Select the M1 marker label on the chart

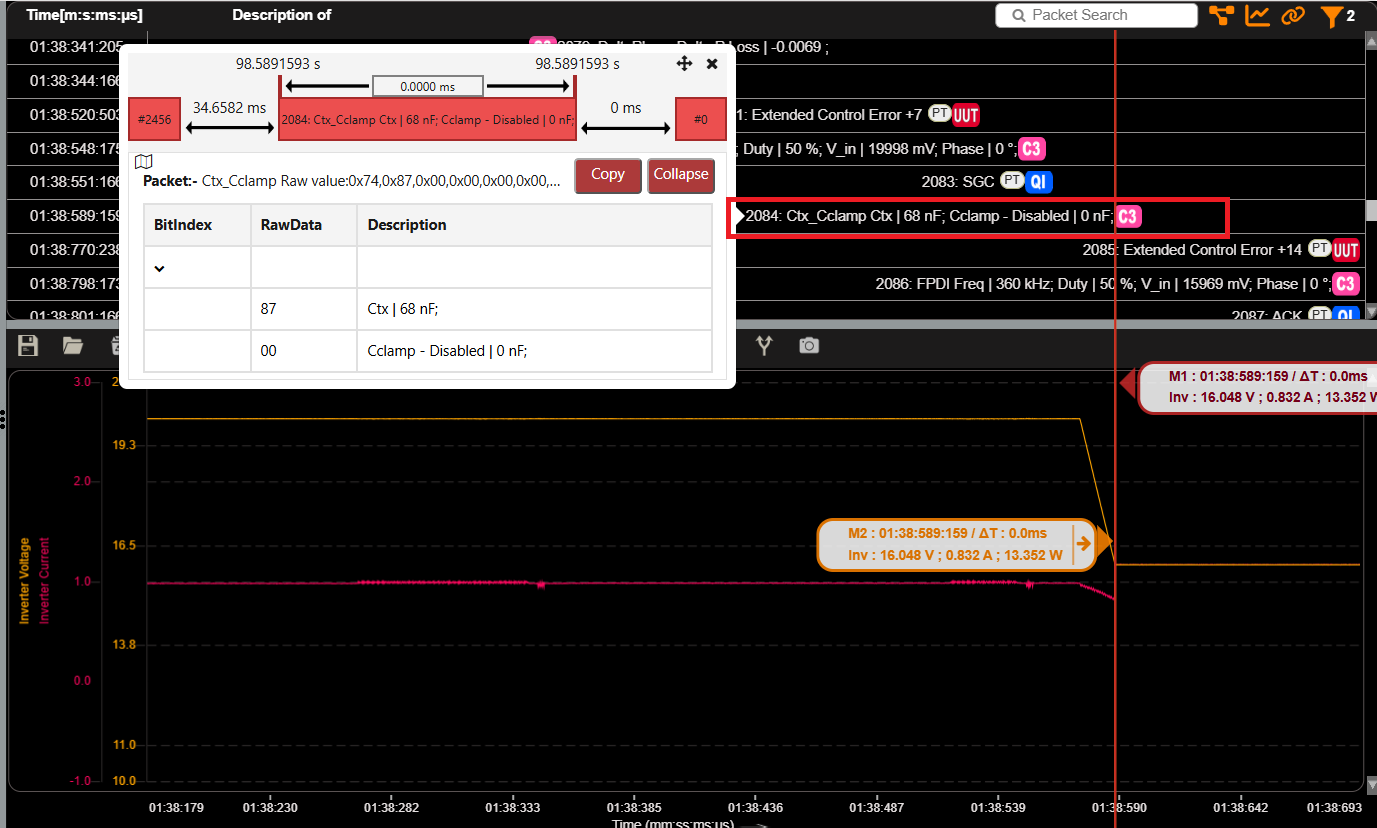pyautogui.click(x=1258, y=387)
